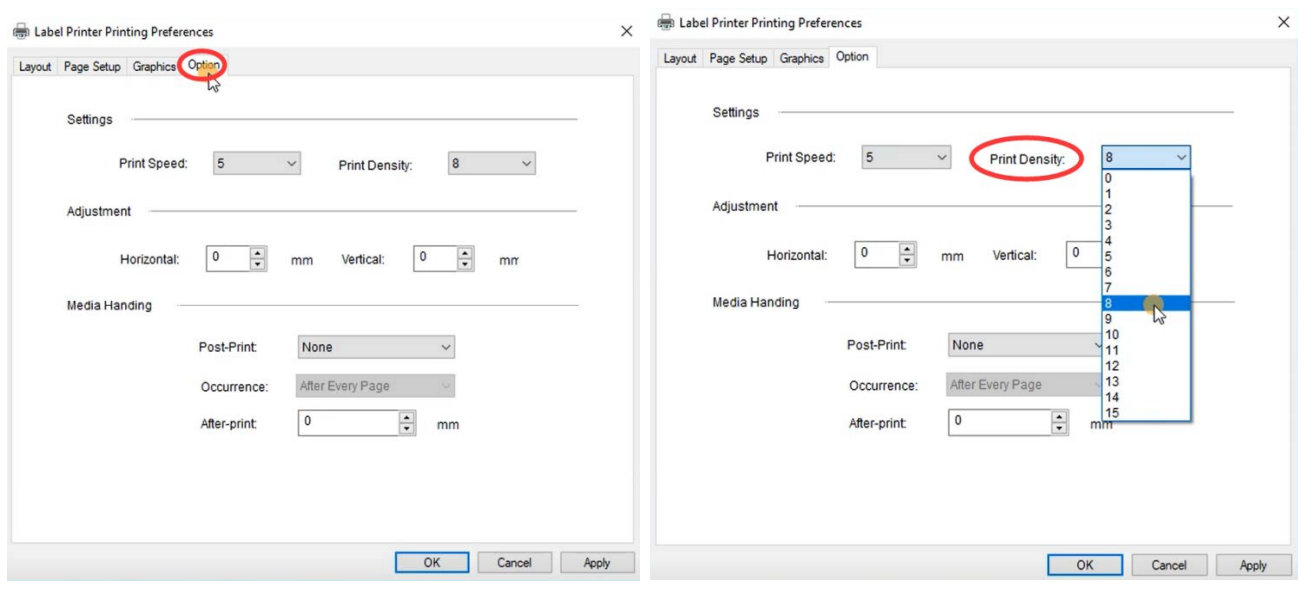Choose density value 1 from list
Image resolution: width=1309 pixels, height=592 pixels.
point(1146,194)
